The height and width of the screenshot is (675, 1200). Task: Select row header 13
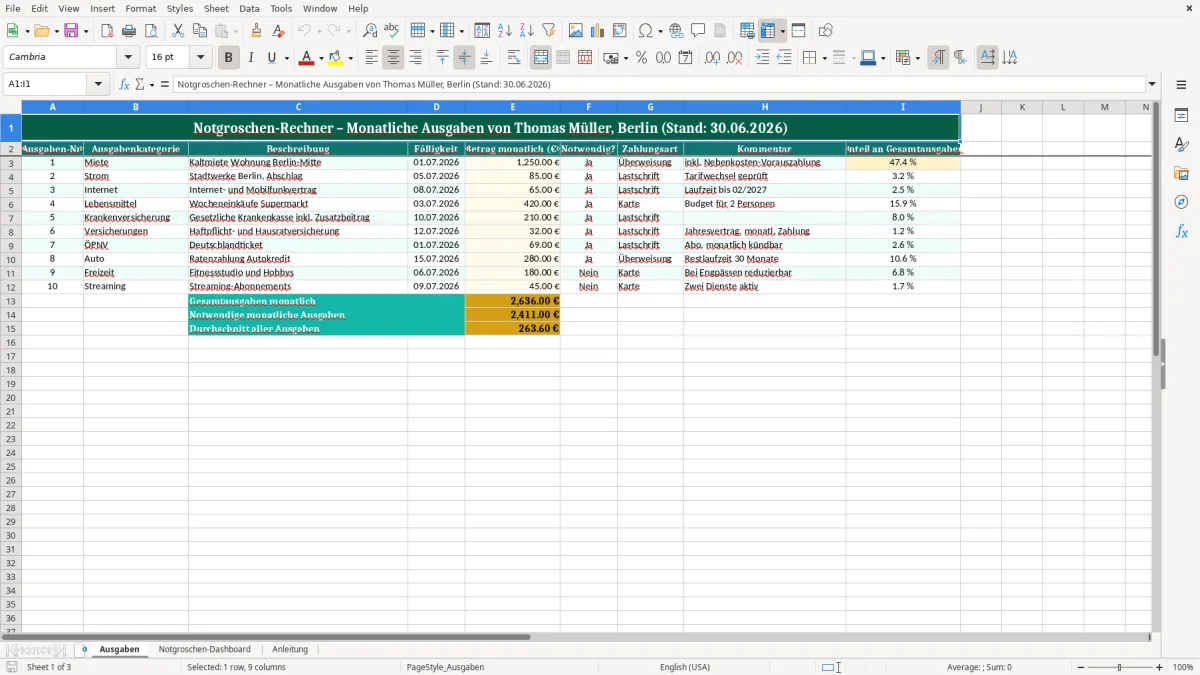(11, 300)
